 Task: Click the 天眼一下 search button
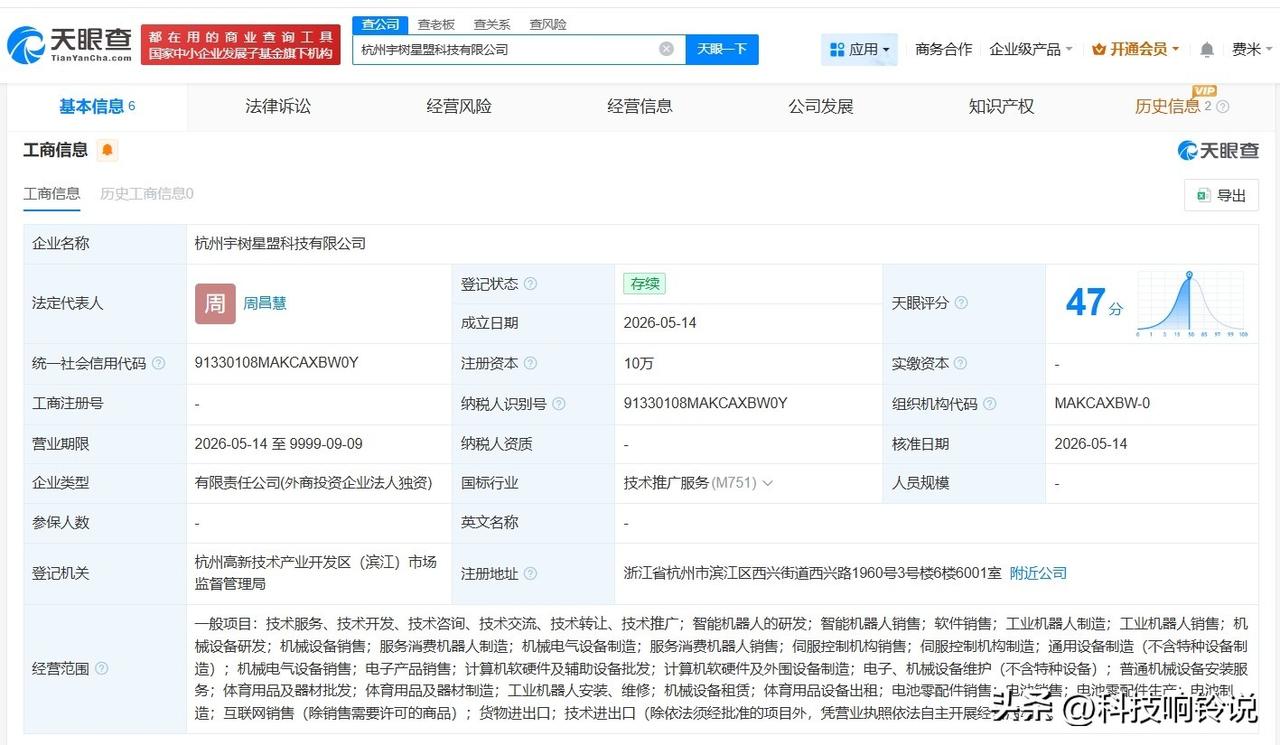[x=722, y=49]
